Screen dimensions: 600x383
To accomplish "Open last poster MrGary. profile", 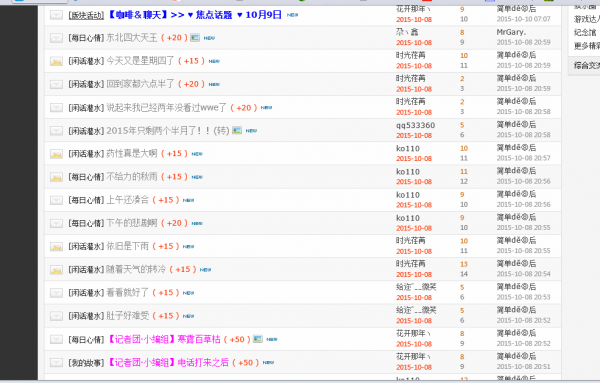I will [511, 33].
